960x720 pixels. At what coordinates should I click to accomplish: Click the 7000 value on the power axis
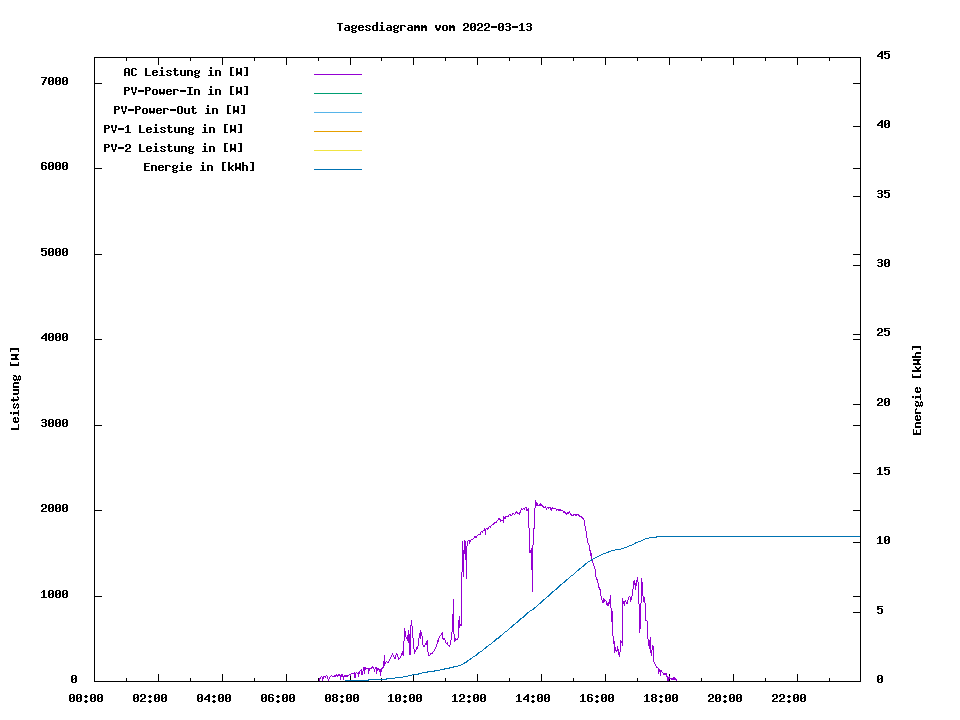54,81
